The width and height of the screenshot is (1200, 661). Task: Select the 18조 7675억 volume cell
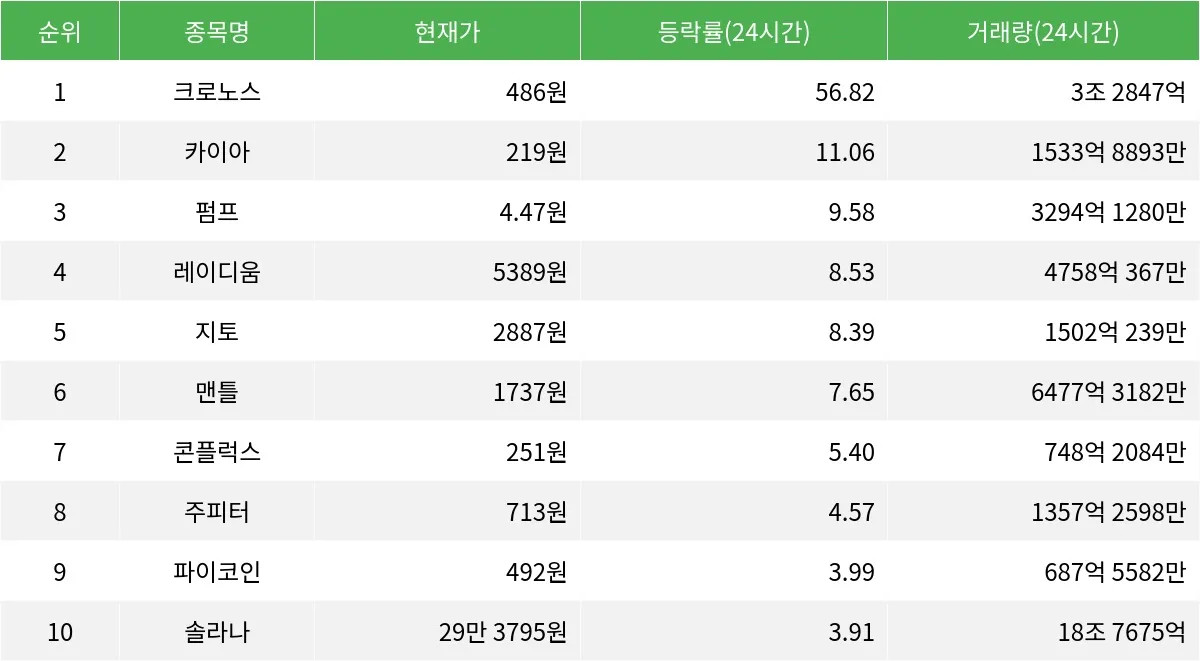pyautogui.click(x=1122, y=632)
